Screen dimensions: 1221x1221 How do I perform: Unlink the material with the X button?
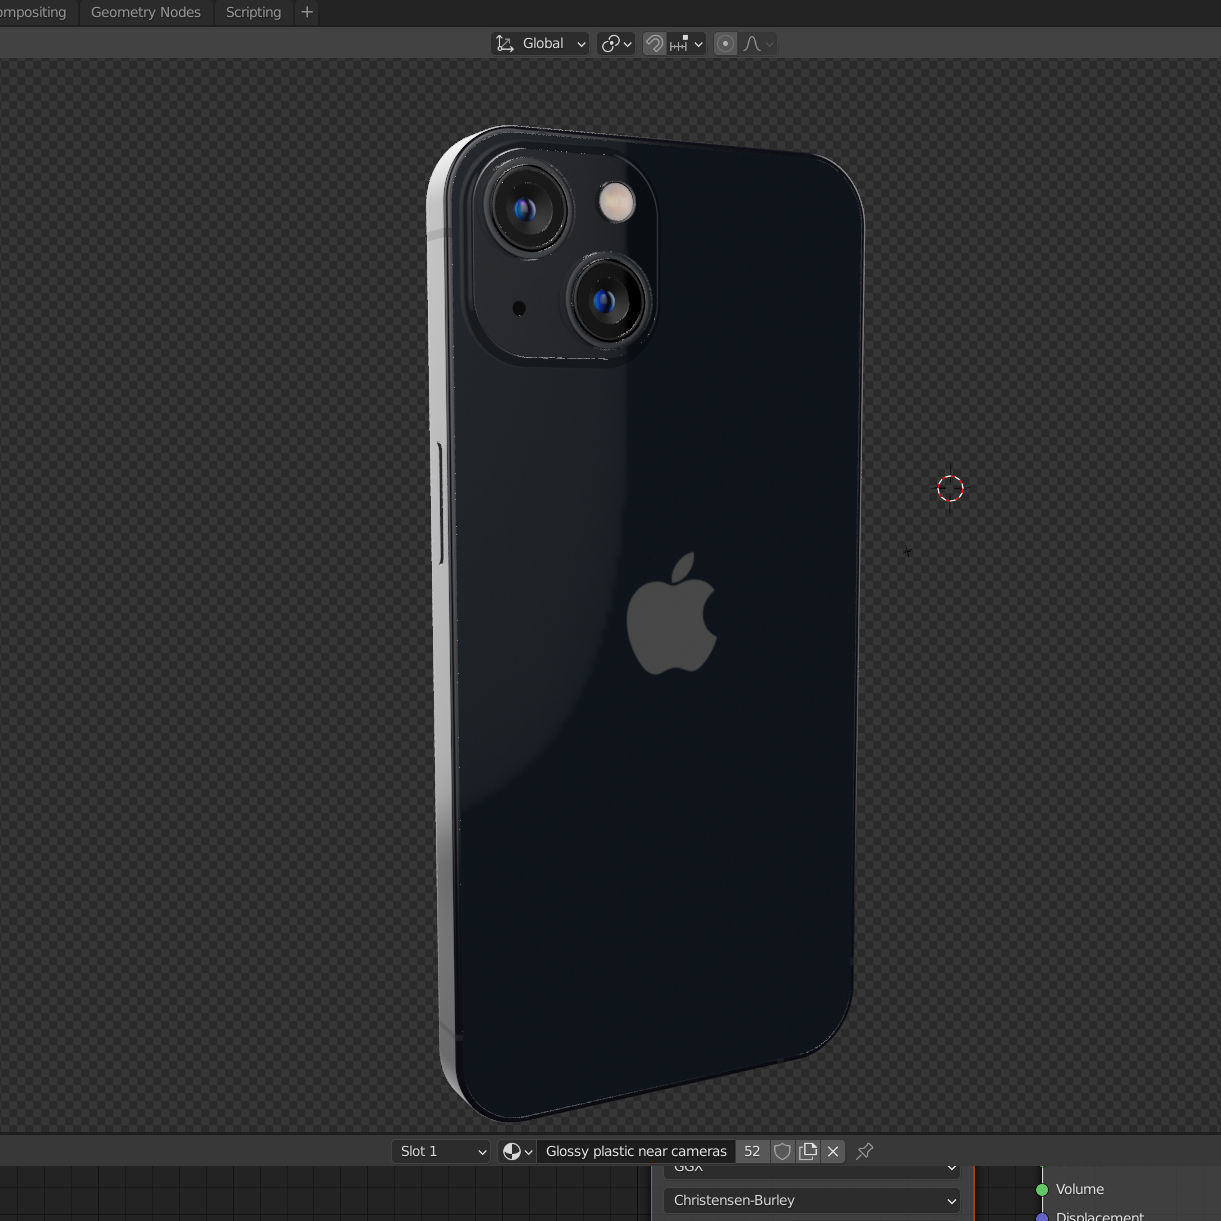coord(833,1151)
